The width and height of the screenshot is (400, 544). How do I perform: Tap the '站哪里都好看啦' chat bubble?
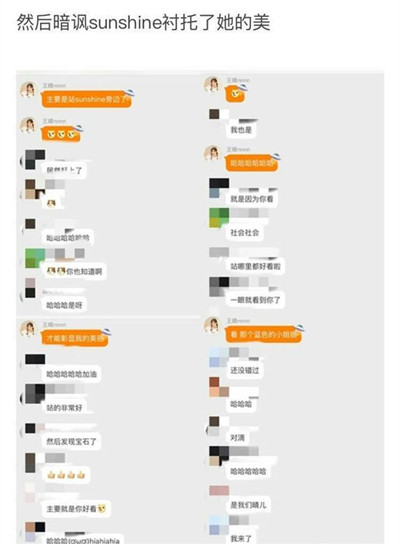point(255,266)
